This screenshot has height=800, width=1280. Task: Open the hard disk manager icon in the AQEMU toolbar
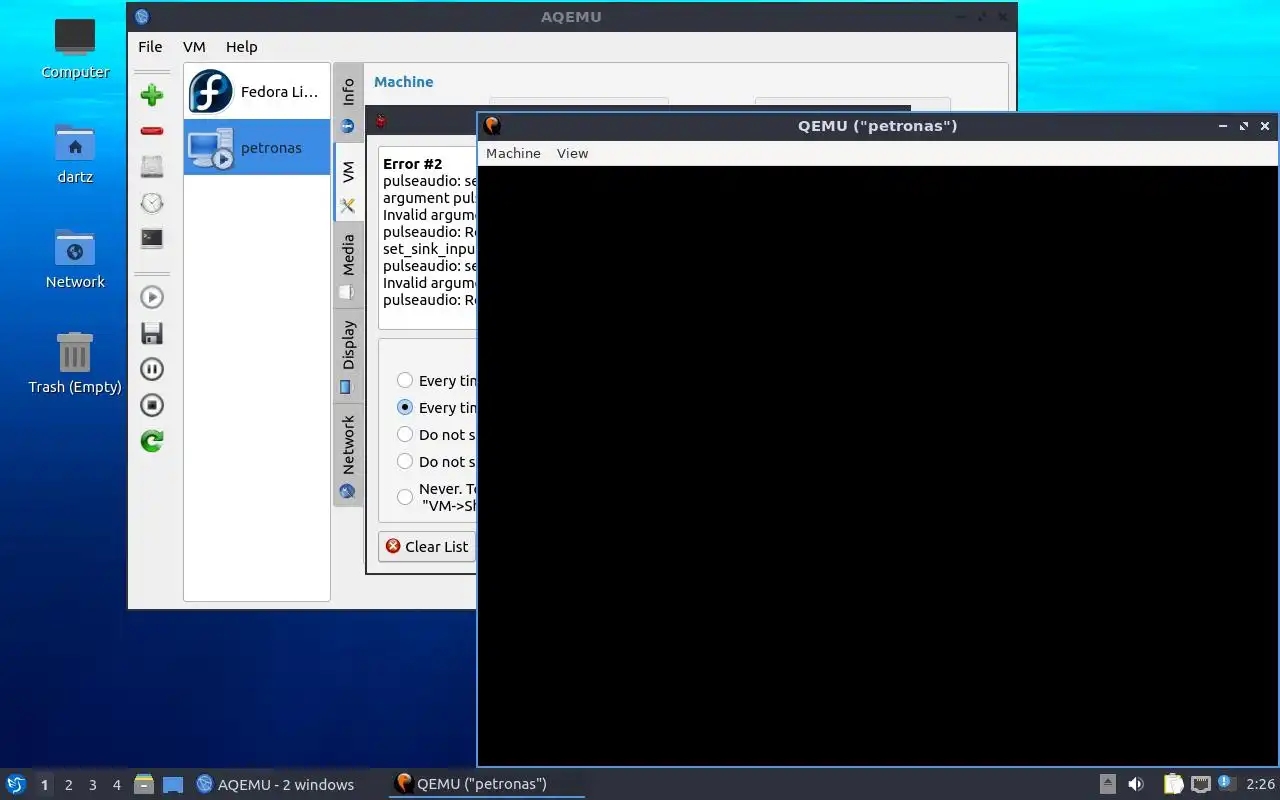tap(152, 167)
